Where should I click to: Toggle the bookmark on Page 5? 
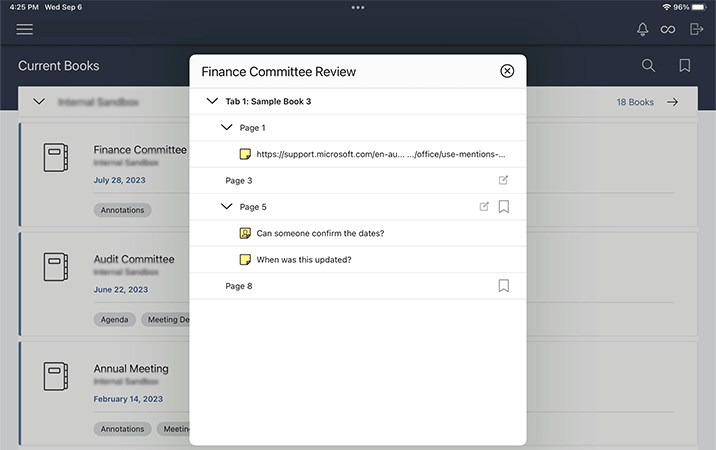point(504,207)
